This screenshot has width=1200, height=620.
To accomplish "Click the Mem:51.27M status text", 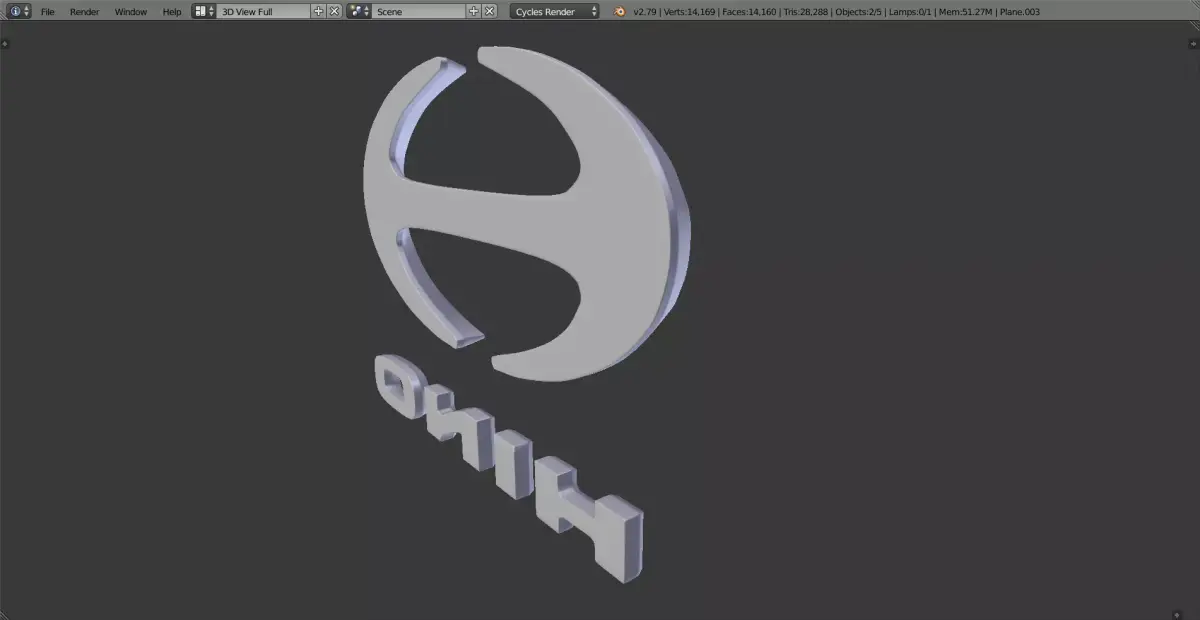I will 966,11.
